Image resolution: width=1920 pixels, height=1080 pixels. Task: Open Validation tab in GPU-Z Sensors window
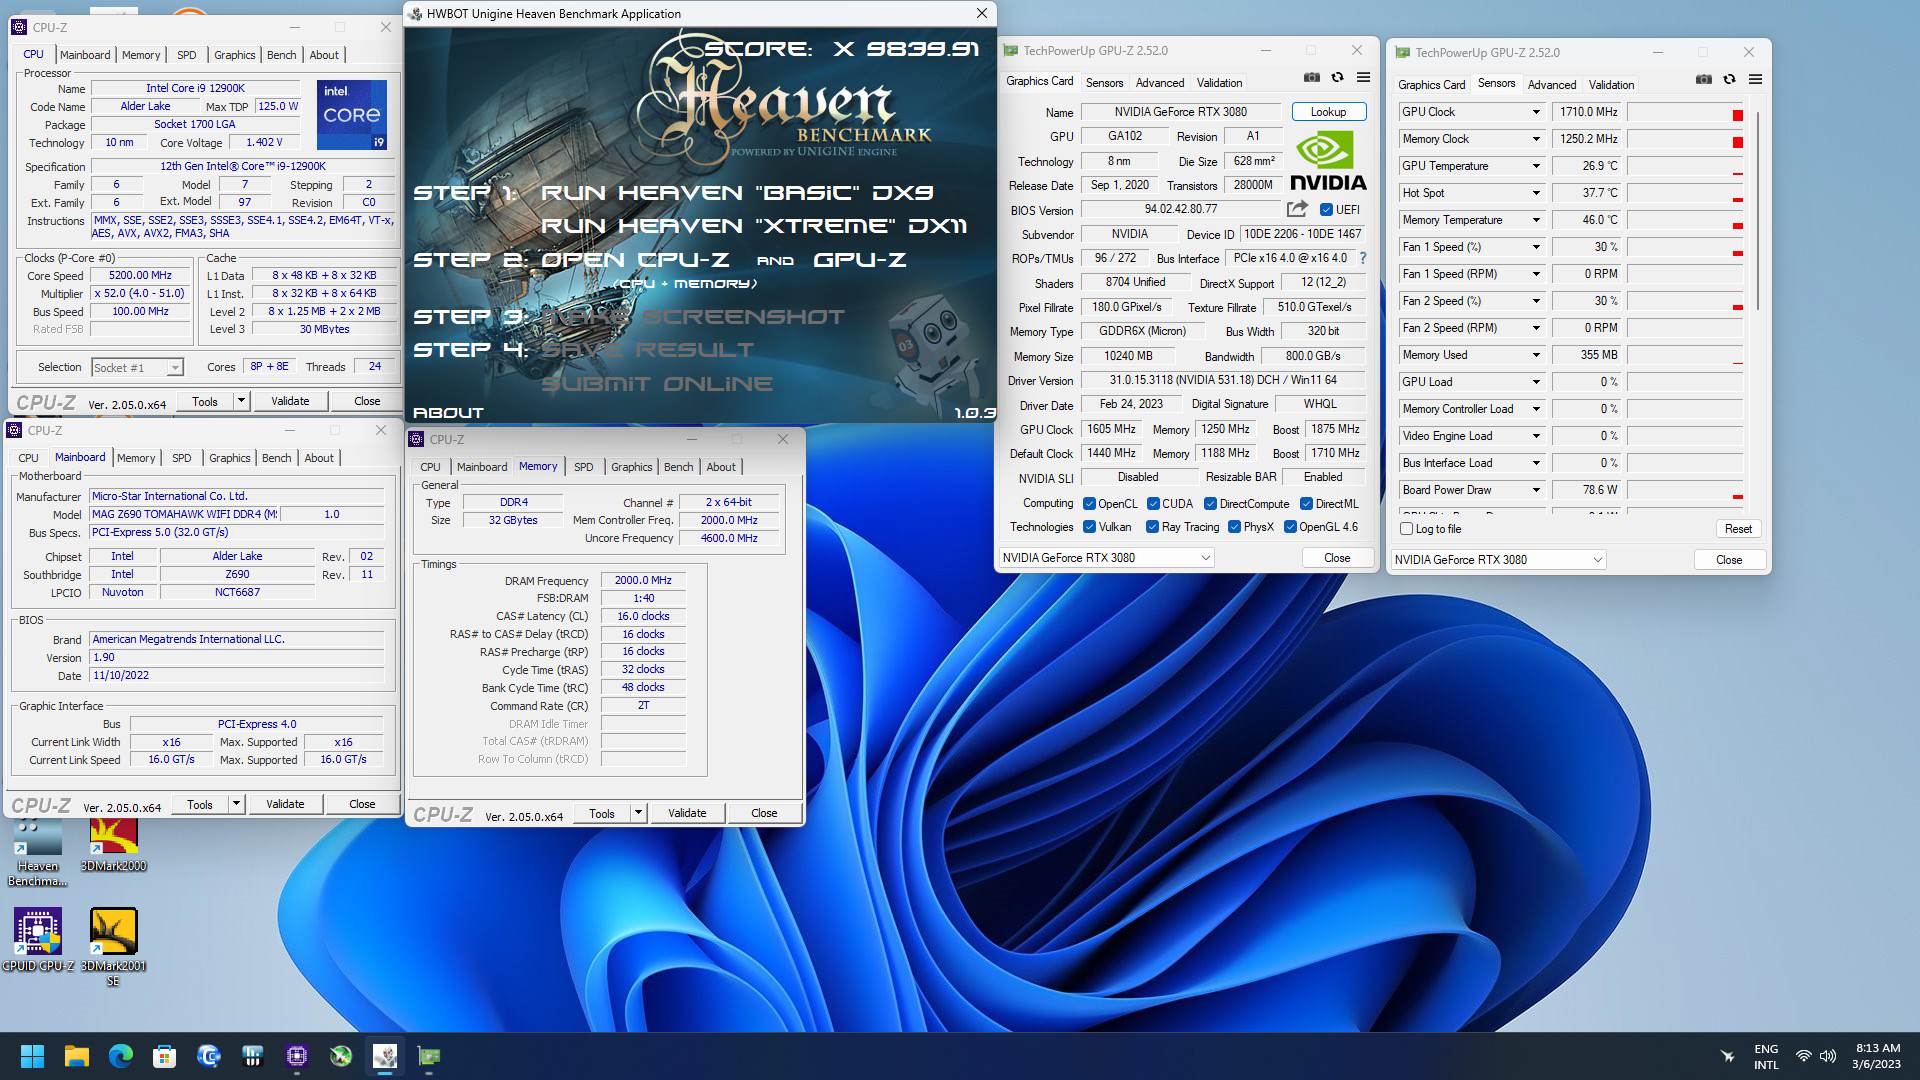1611,85
